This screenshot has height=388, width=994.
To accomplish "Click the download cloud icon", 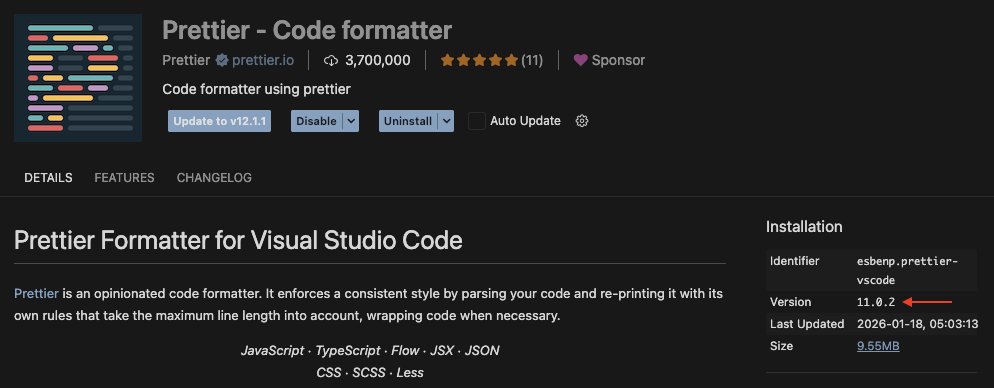I will coord(331,60).
